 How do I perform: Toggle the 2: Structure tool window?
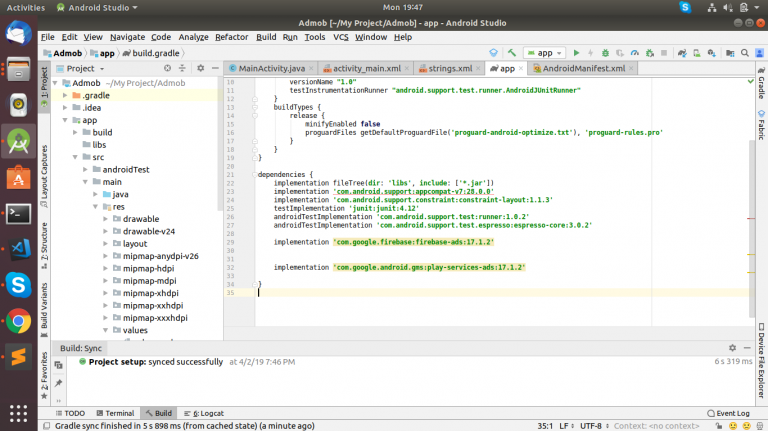44,245
